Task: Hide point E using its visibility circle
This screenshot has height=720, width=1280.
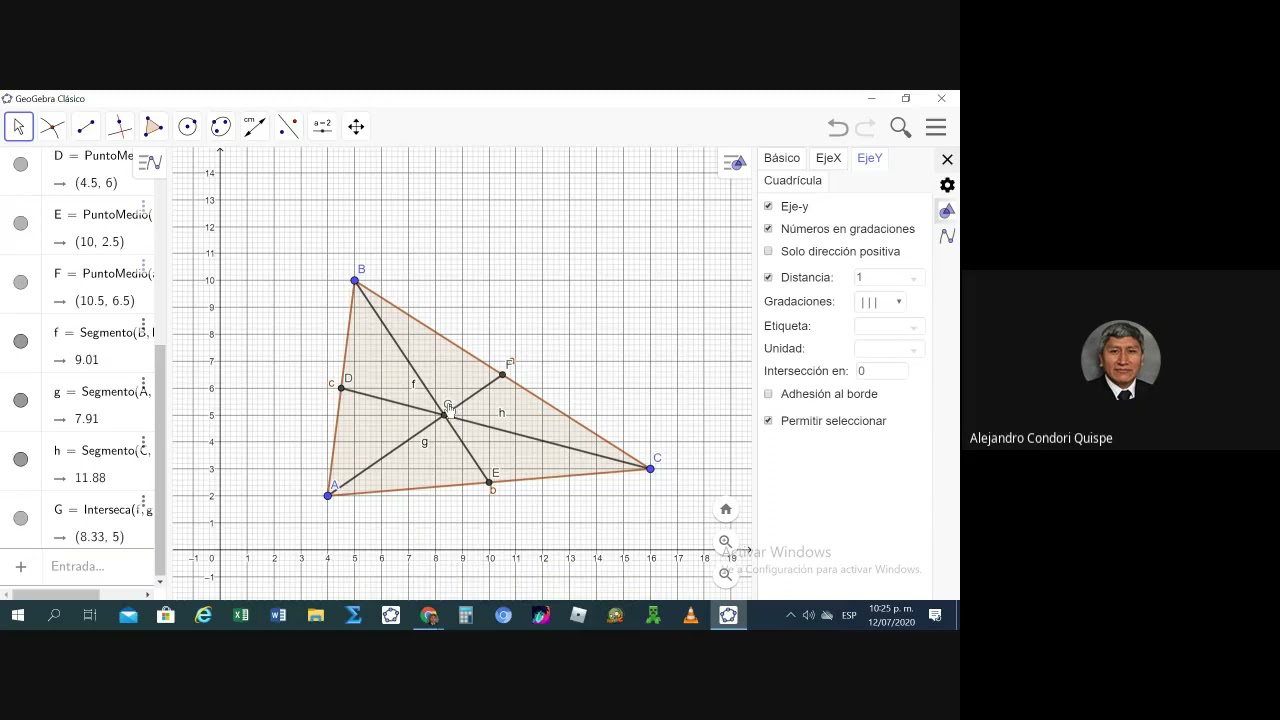Action: pyautogui.click(x=21, y=223)
